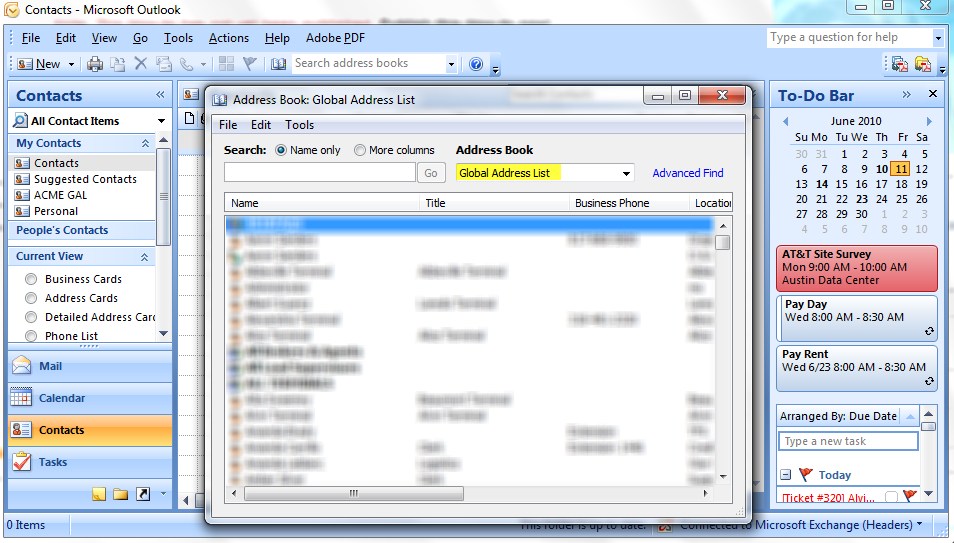Select the Name only search radio button
954x543 pixels.
point(281,150)
